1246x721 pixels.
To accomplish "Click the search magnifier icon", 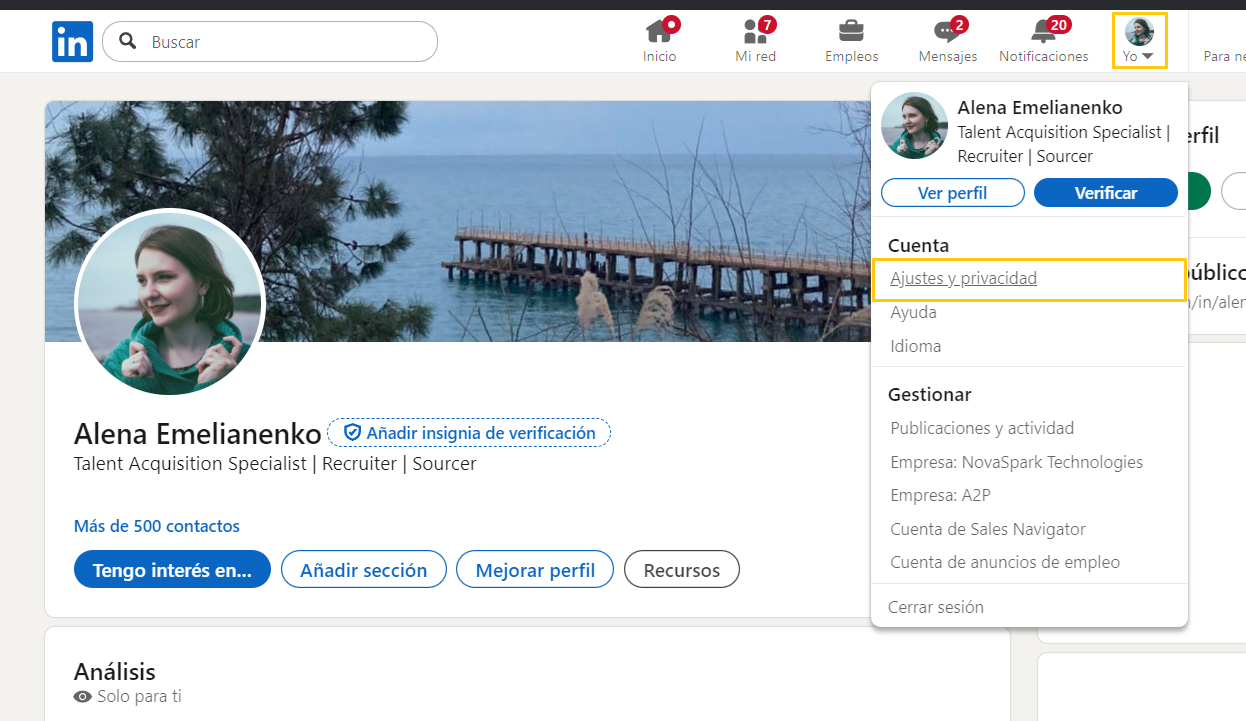I will [128, 42].
